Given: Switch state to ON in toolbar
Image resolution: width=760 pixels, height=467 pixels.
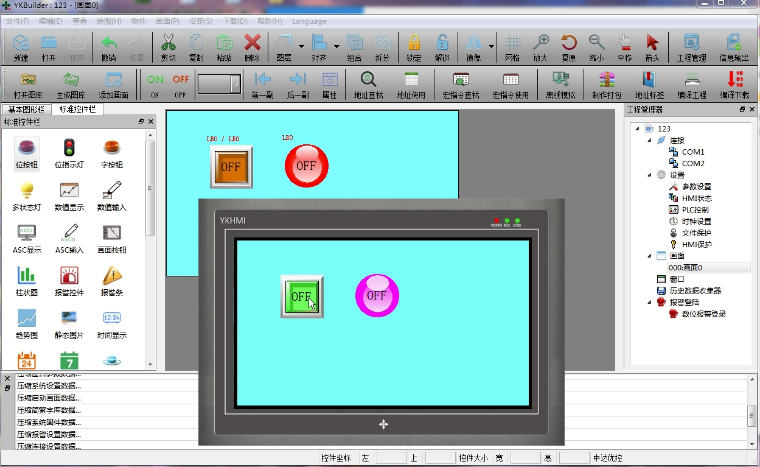Looking at the screenshot, I should tap(155, 83).
